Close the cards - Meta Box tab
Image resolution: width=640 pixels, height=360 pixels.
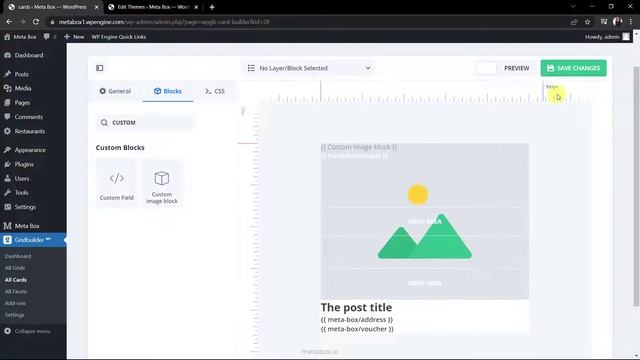pyautogui.click(x=96, y=7)
